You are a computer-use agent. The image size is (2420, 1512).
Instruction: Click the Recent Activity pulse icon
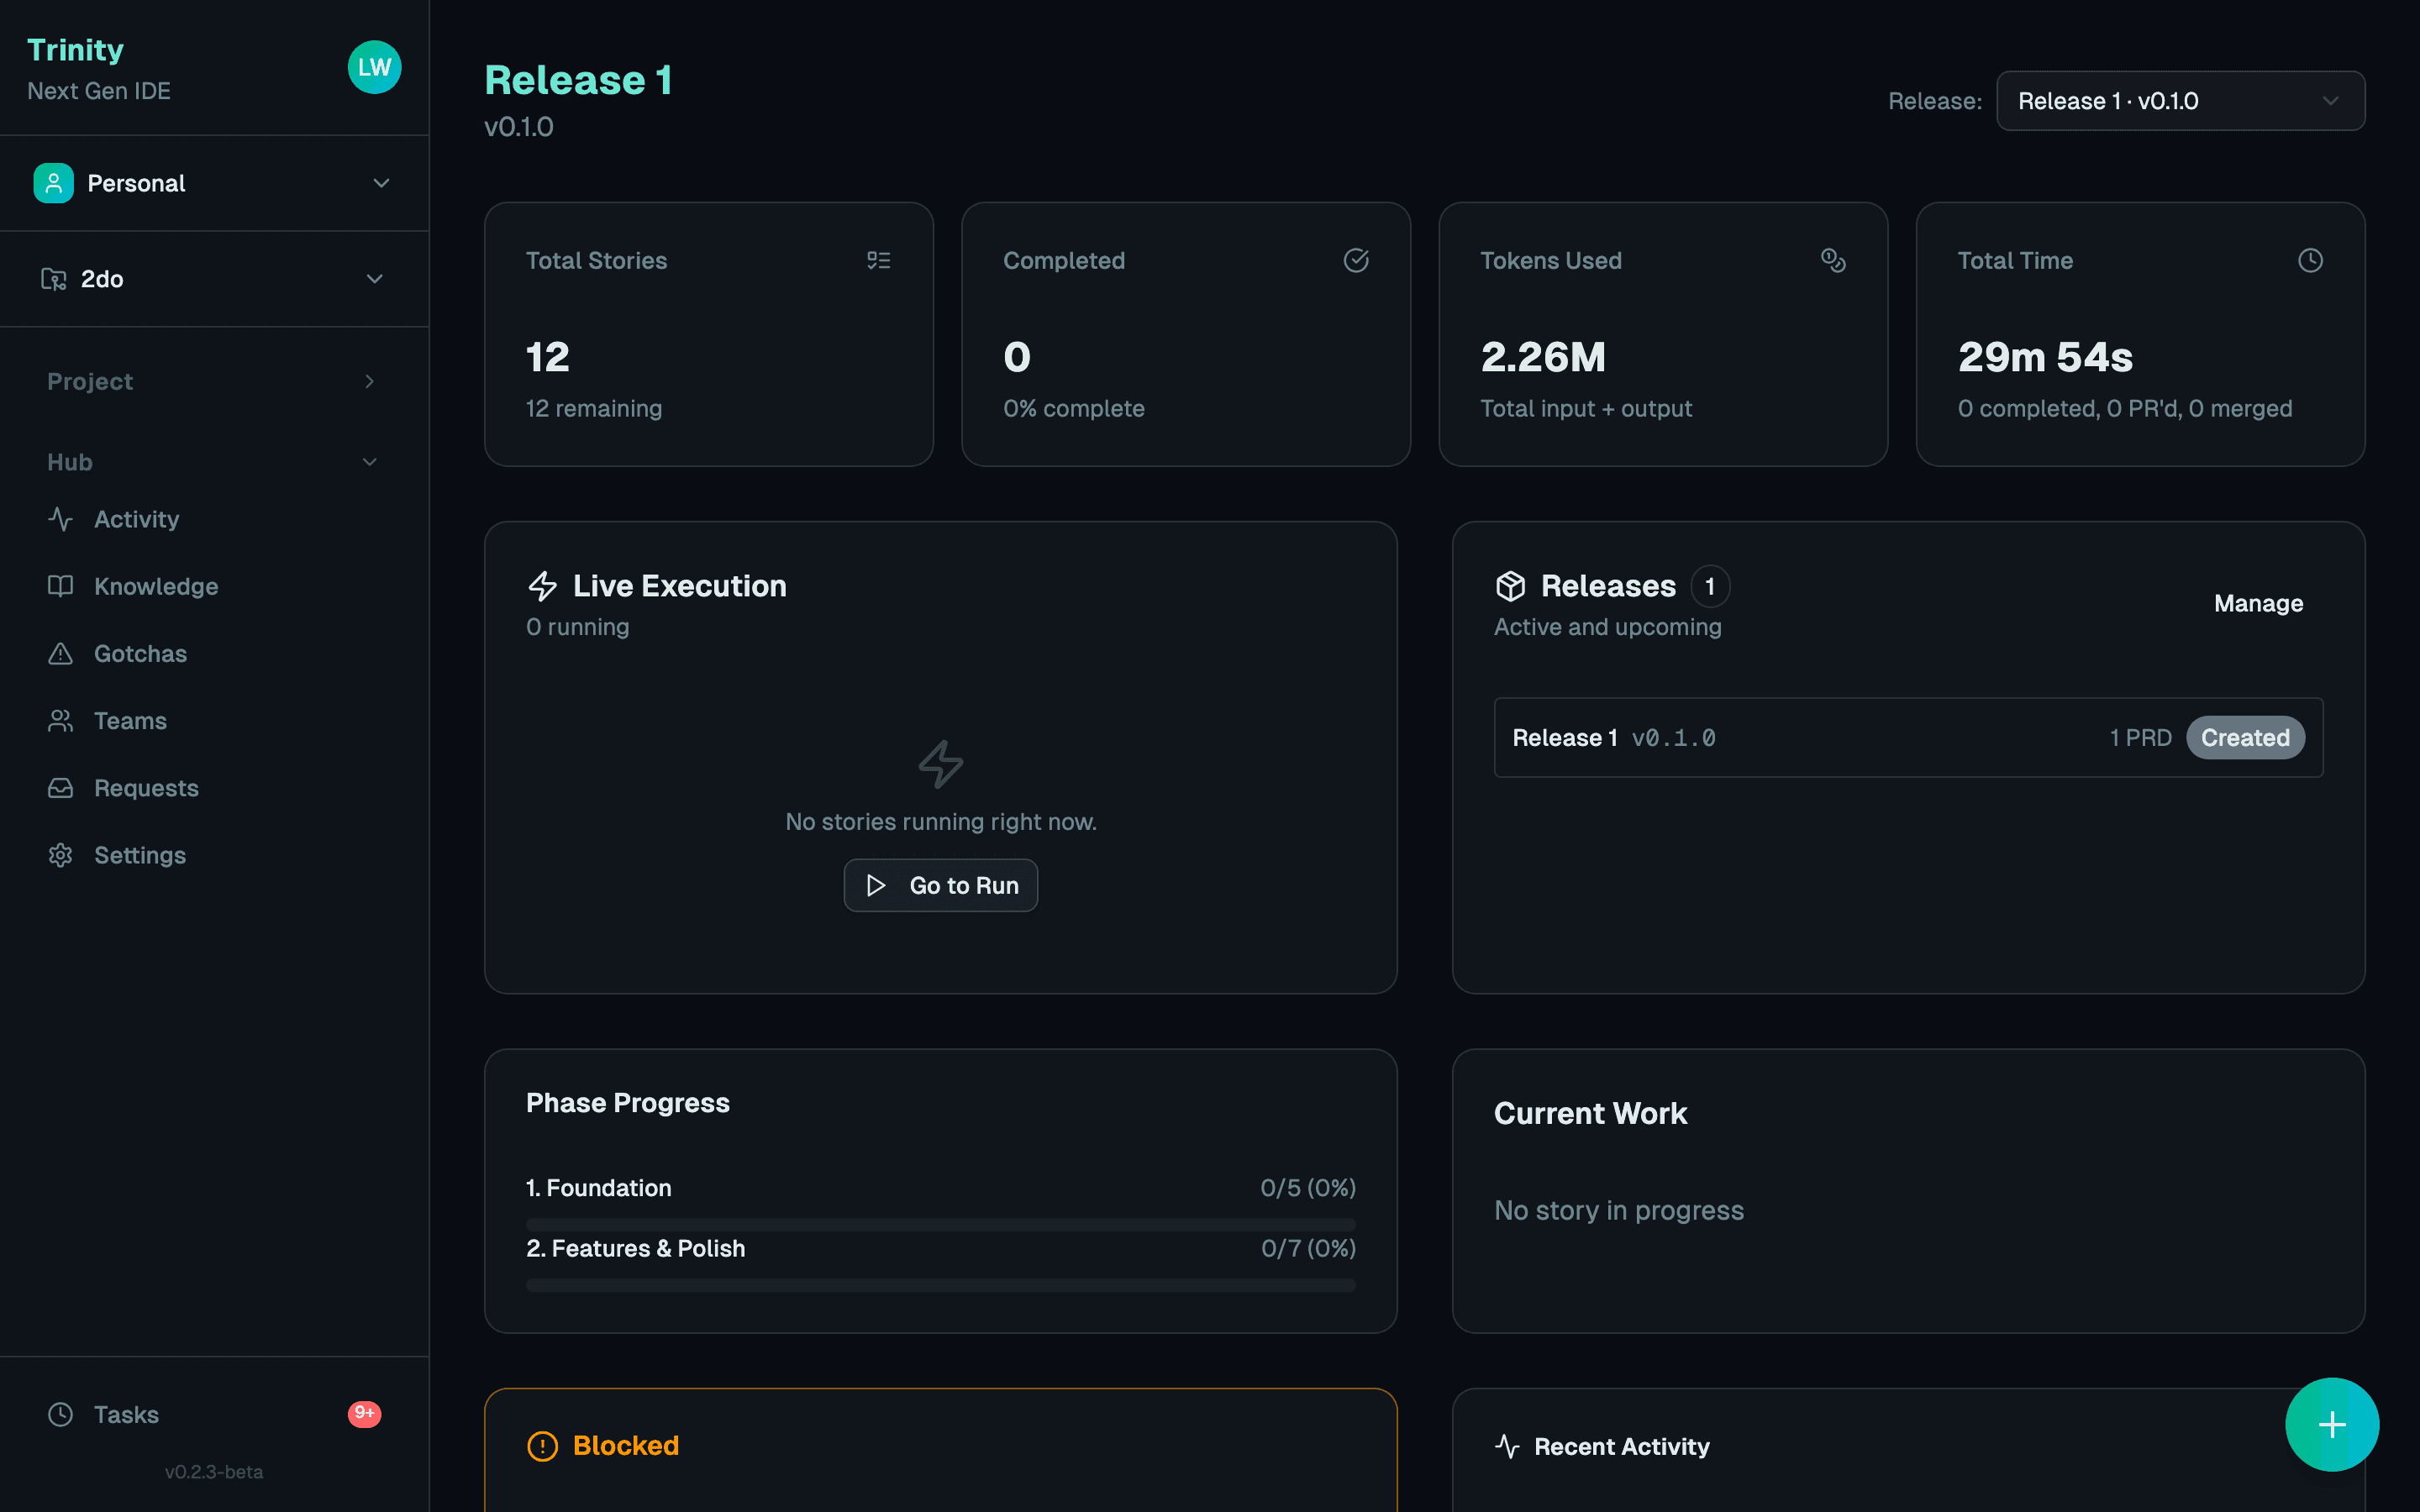1507,1446
